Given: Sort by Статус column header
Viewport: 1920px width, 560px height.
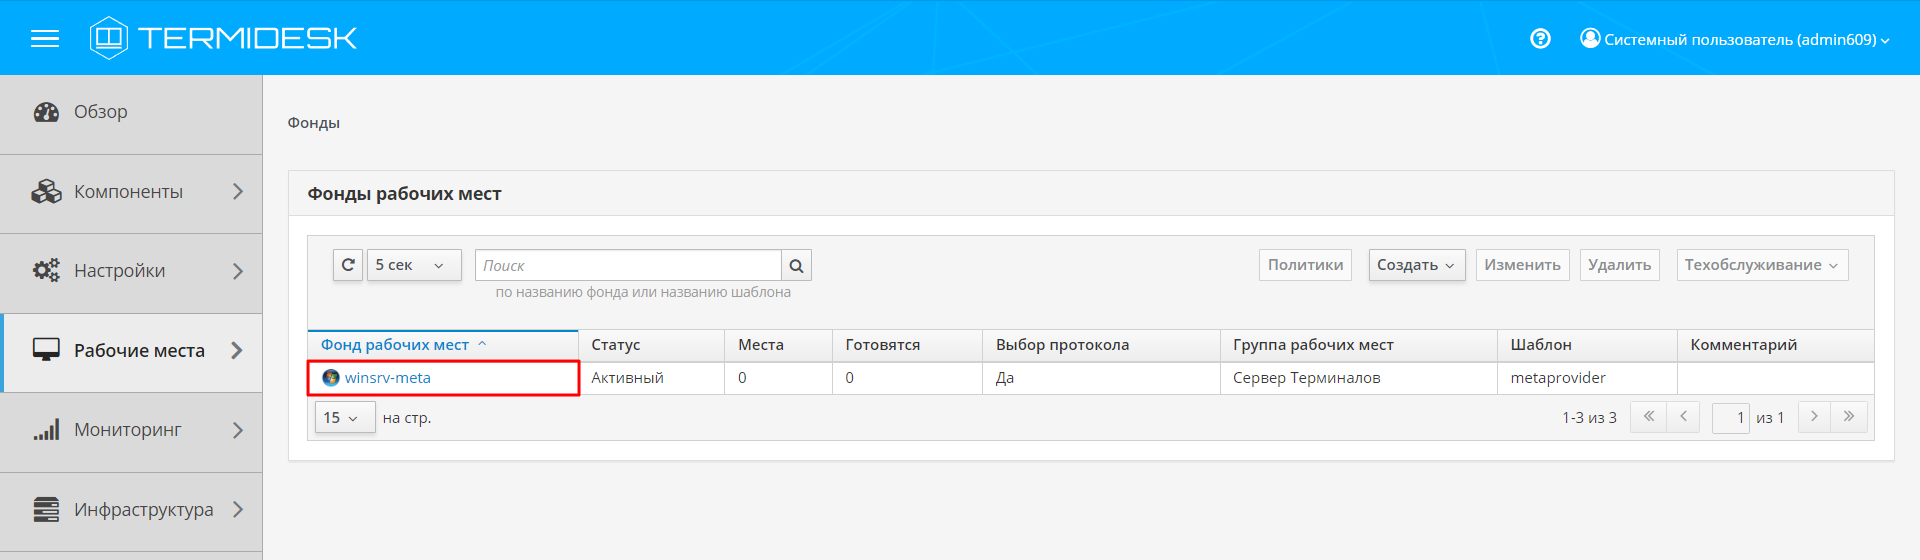Looking at the screenshot, I should pyautogui.click(x=651, y=345).
